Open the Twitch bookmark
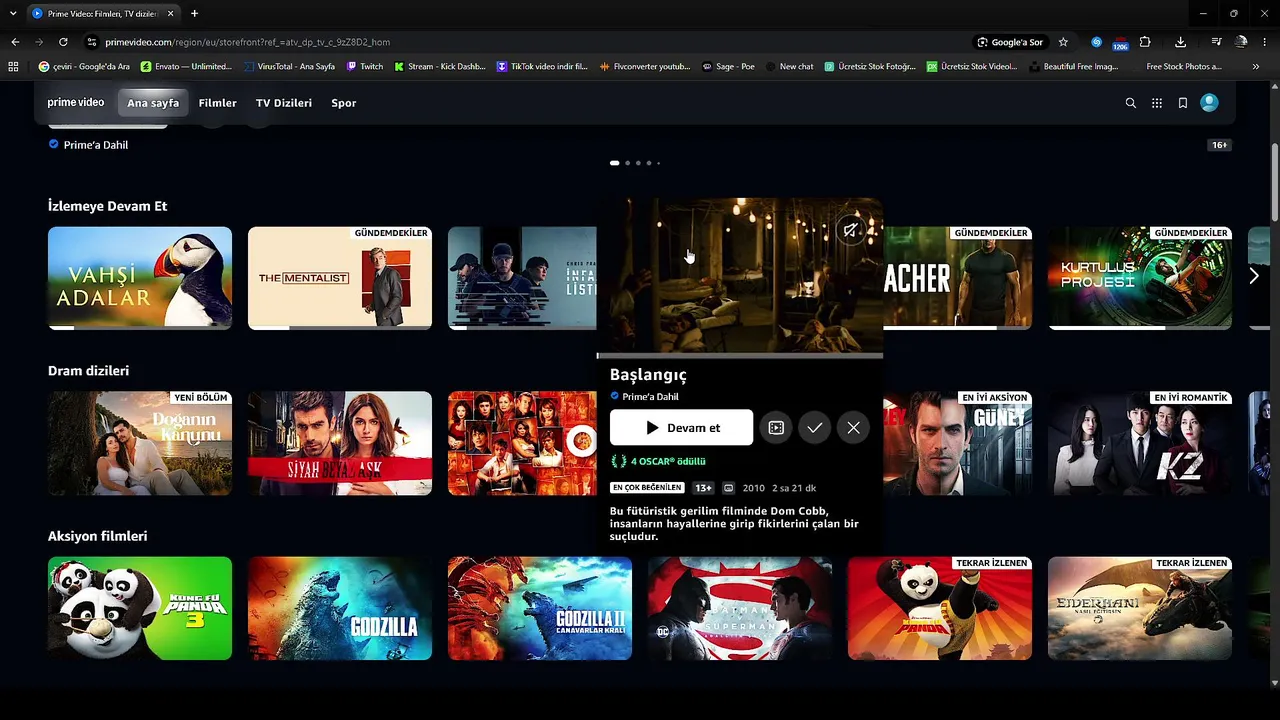Image resolution: width=1280 pixels, height=720 pixels. click(365, 67)
